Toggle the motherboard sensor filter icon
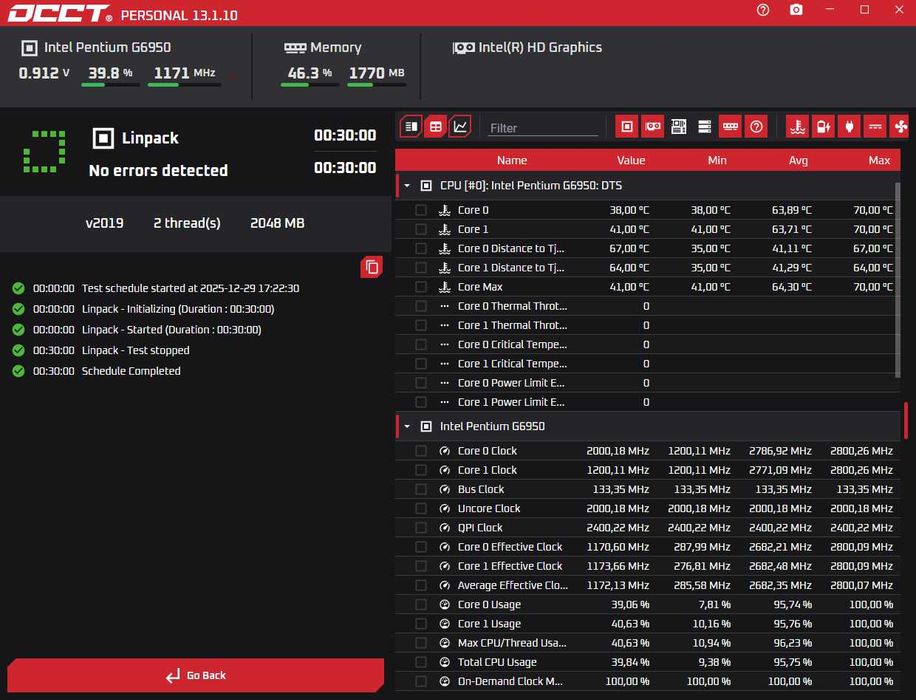 (678, 126)
